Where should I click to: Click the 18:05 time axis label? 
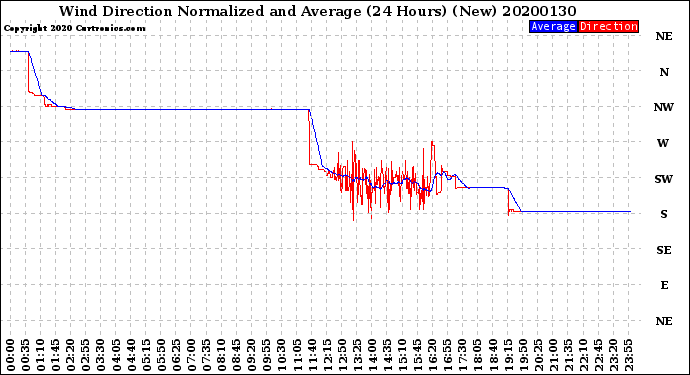pyautogui.click(x=477, y=355)
